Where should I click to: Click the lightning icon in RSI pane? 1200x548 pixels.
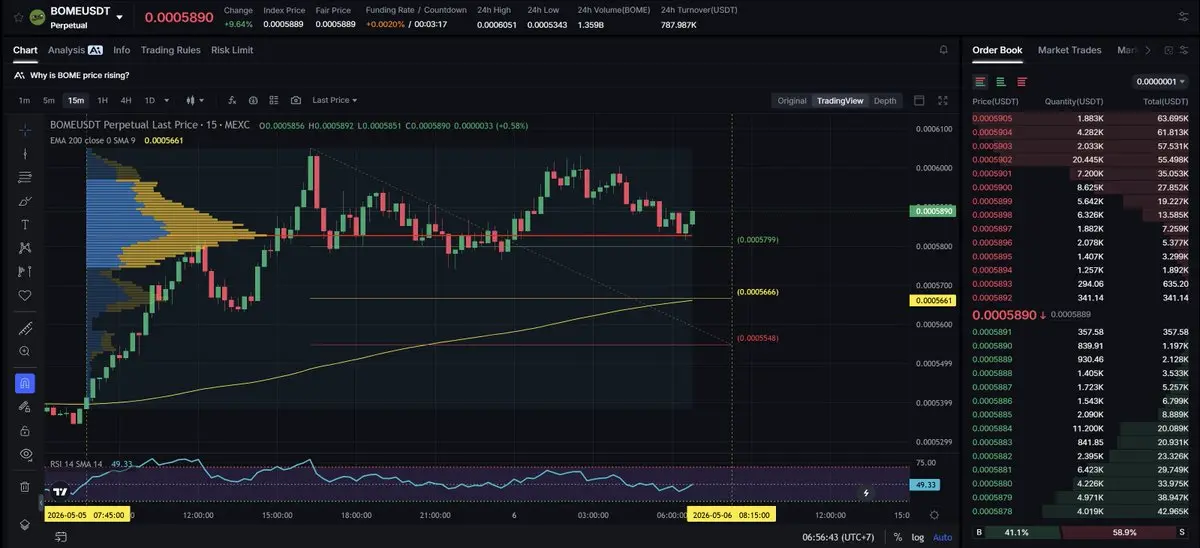pyautogui.click(x=866, y=493)
